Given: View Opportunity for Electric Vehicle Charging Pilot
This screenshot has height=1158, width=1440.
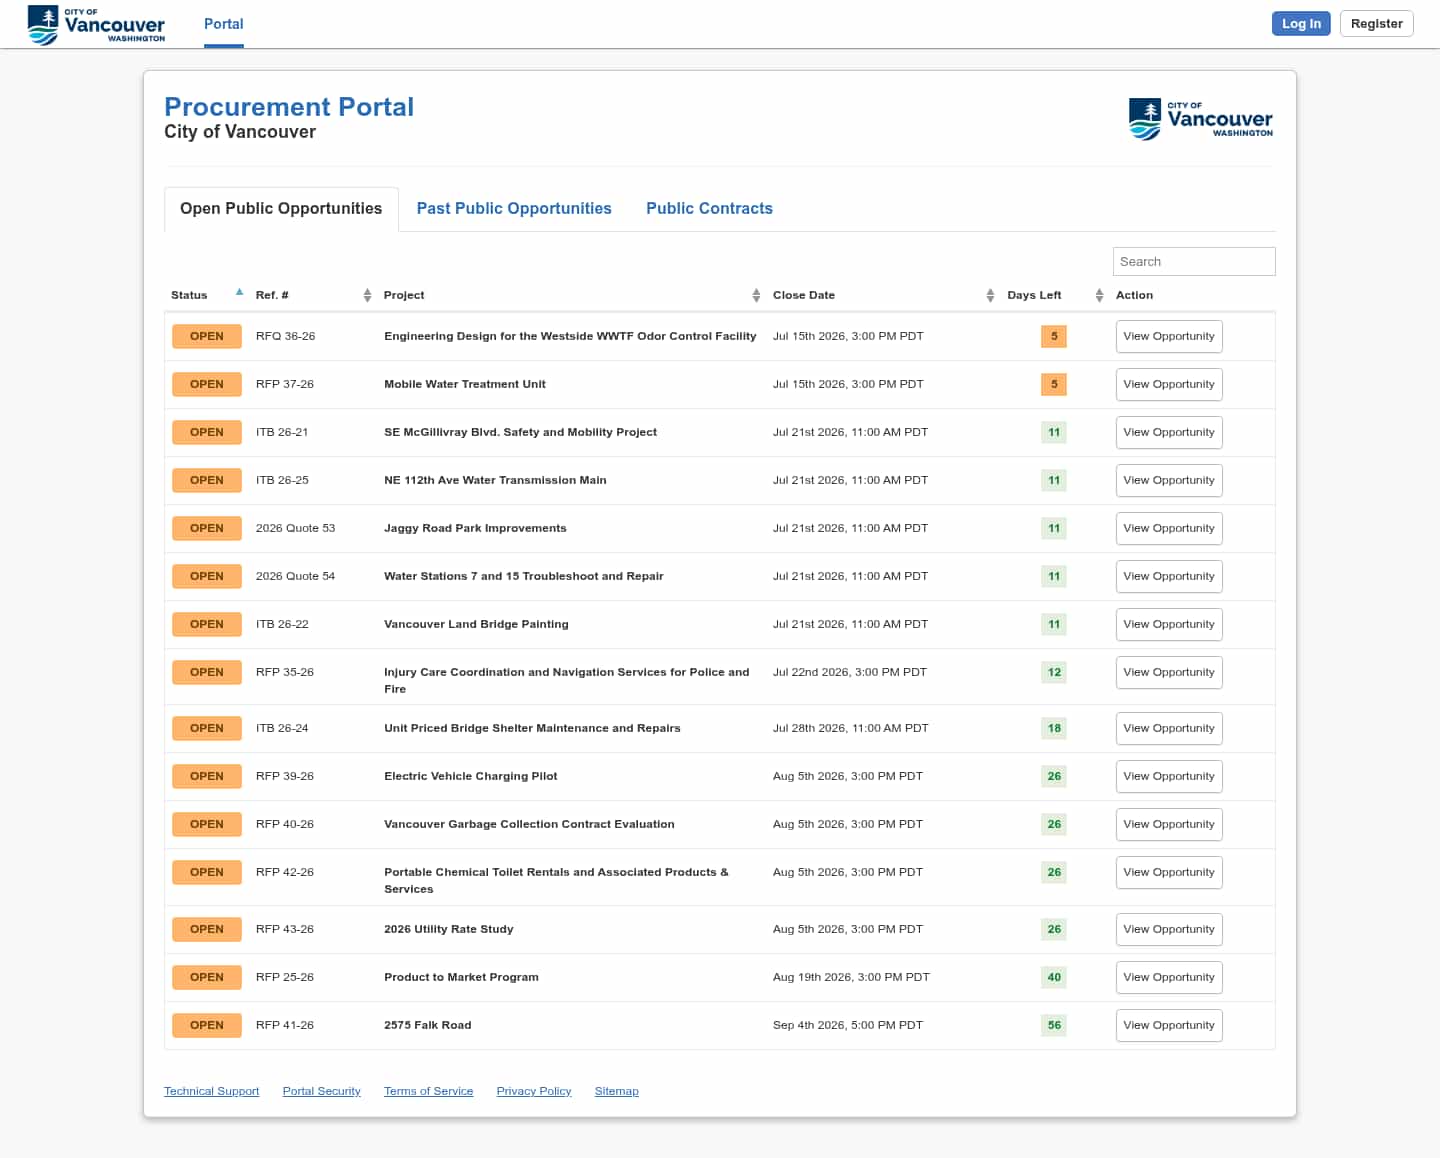Looking at the screenshot, I should (1169, 776).
